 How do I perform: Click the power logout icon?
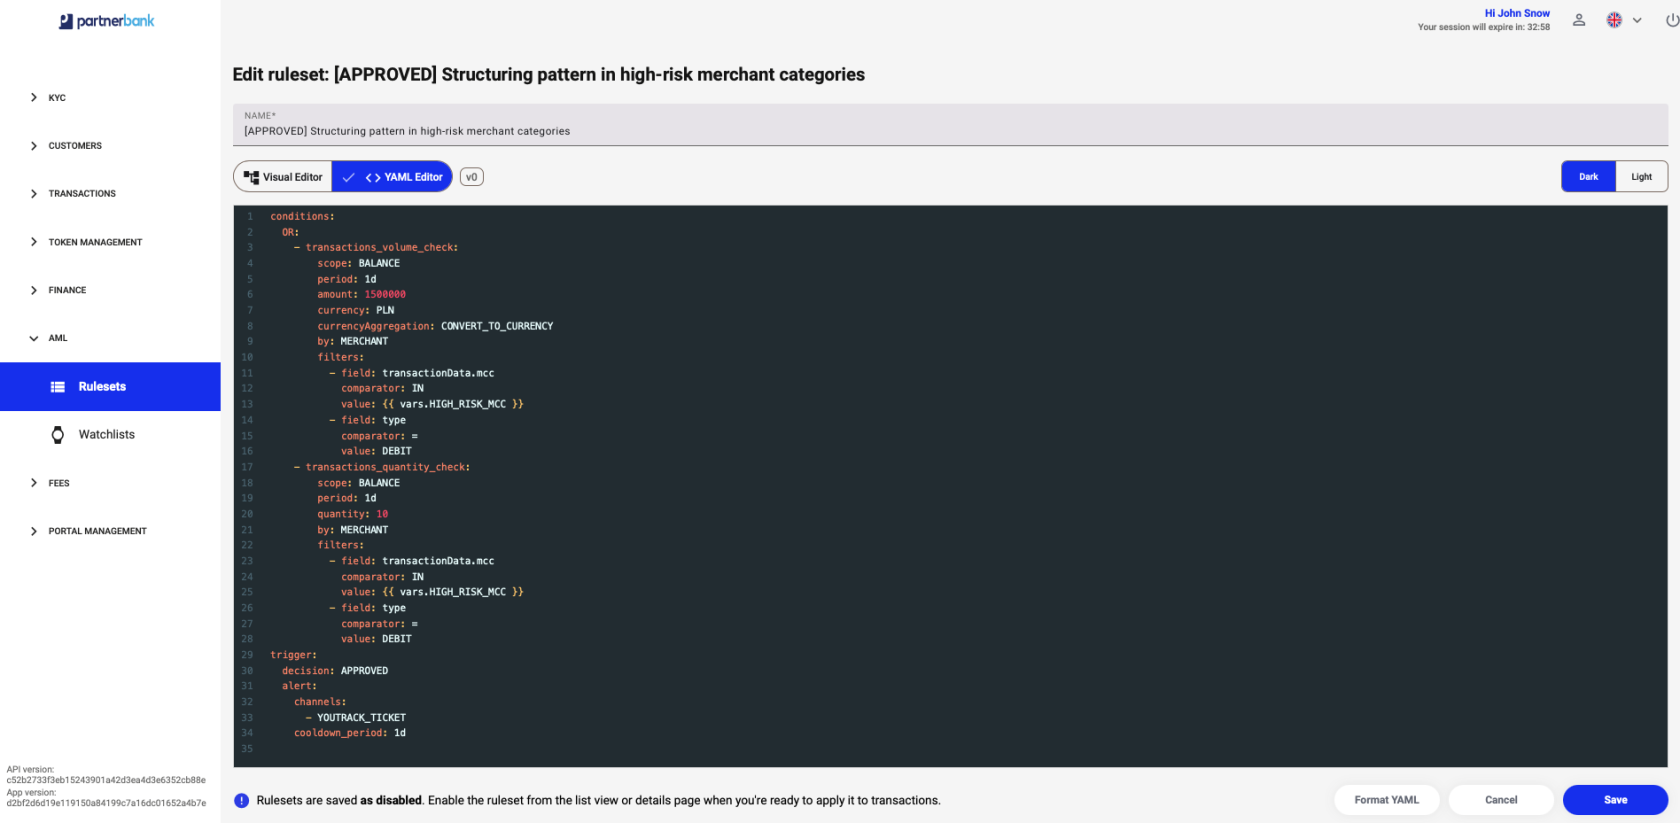(1672, 20)
